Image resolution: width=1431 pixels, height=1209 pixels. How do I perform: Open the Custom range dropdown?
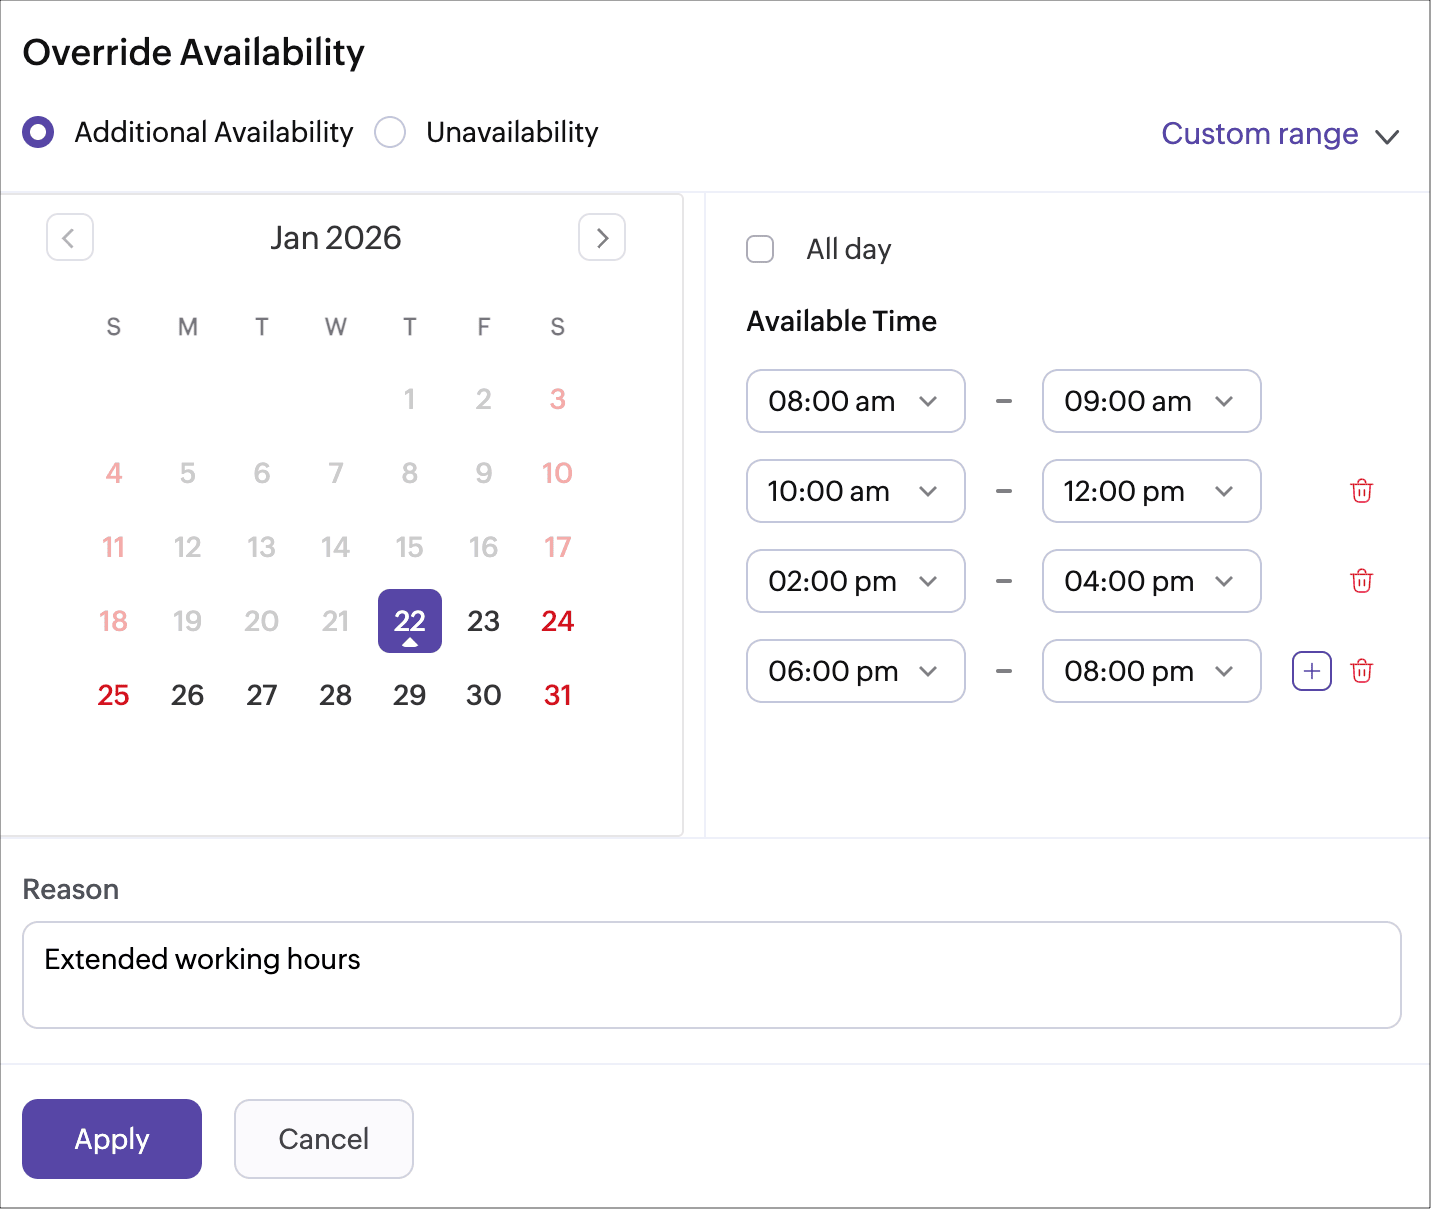tap(1279, 134)
